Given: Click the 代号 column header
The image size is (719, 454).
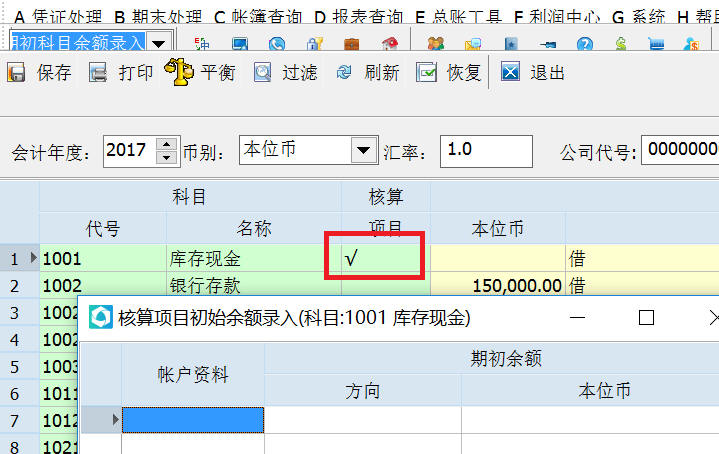Looking at the screenshot, I should 103,228.
